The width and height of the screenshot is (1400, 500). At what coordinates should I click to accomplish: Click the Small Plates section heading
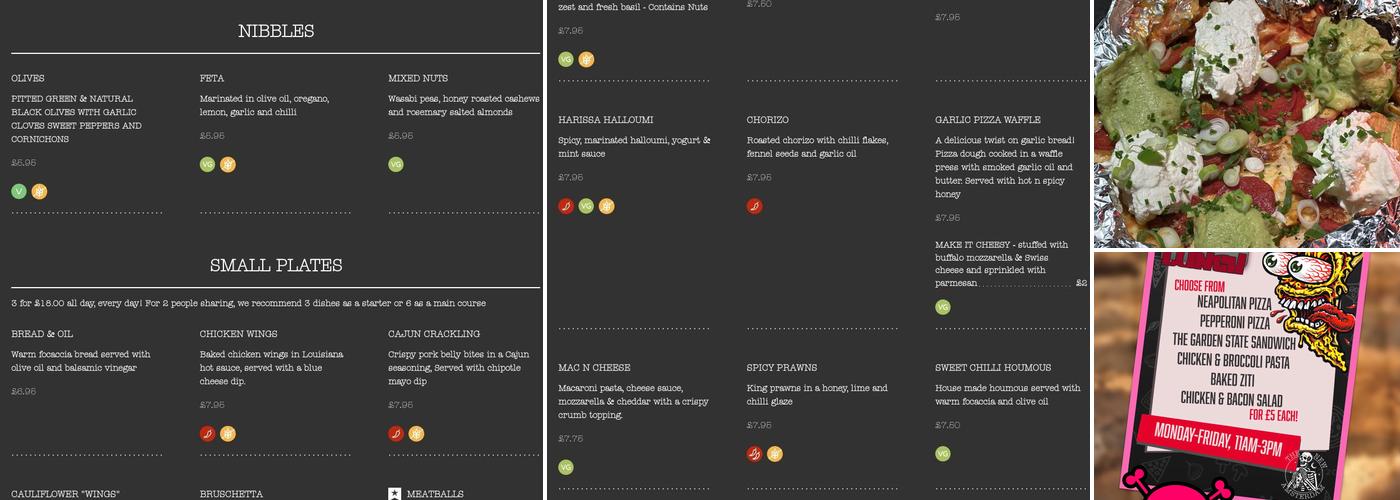tap(276, 265)
